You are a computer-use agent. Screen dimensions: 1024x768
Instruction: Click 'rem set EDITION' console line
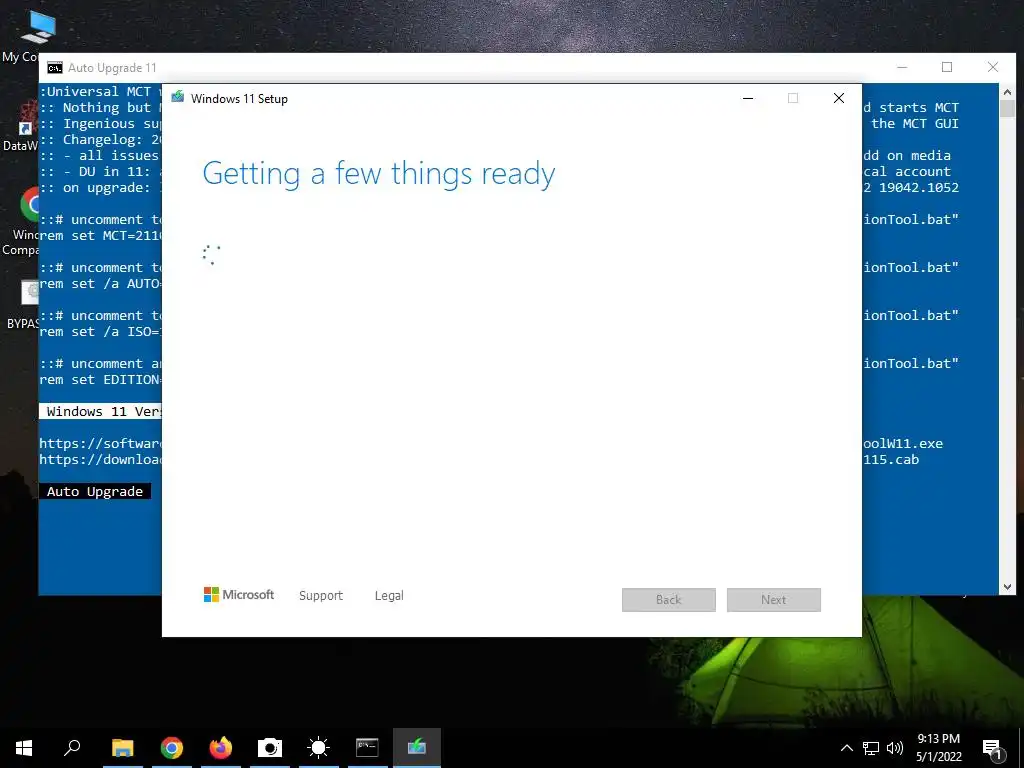point(100,379)
